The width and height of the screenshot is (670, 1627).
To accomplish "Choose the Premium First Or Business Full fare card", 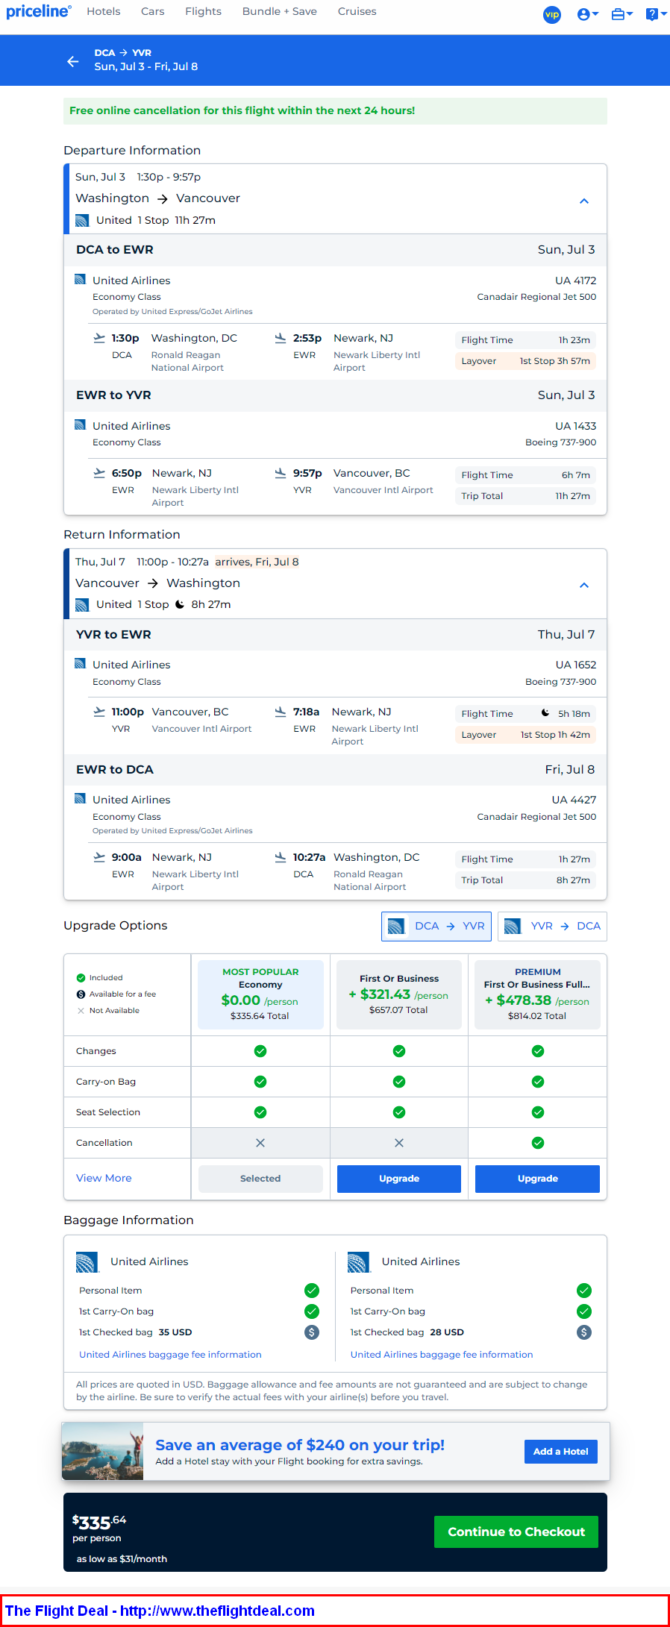I will tap(538, 994).
